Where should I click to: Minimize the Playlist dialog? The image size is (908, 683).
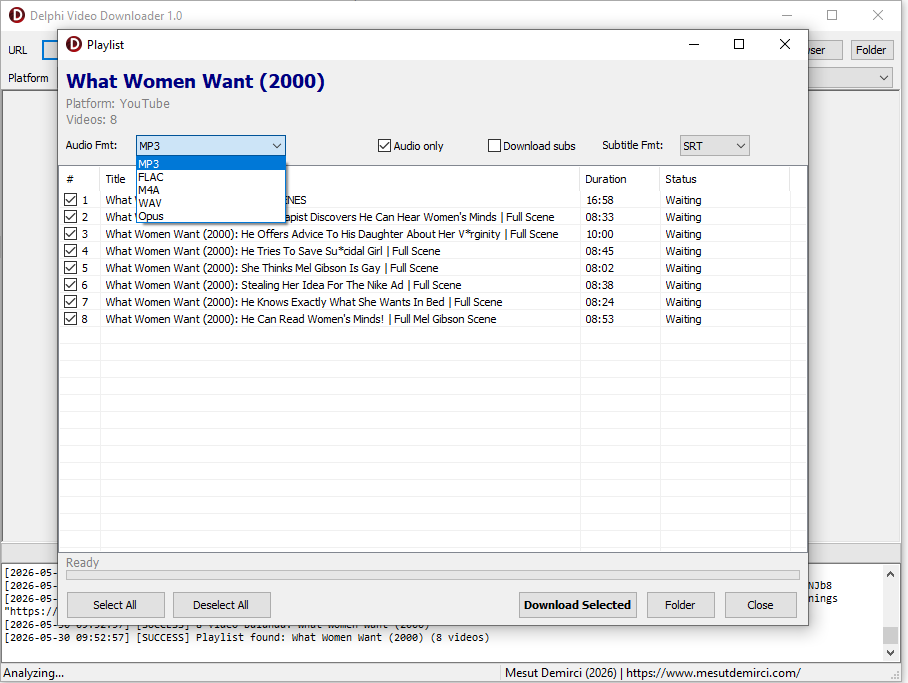[694, 44]
